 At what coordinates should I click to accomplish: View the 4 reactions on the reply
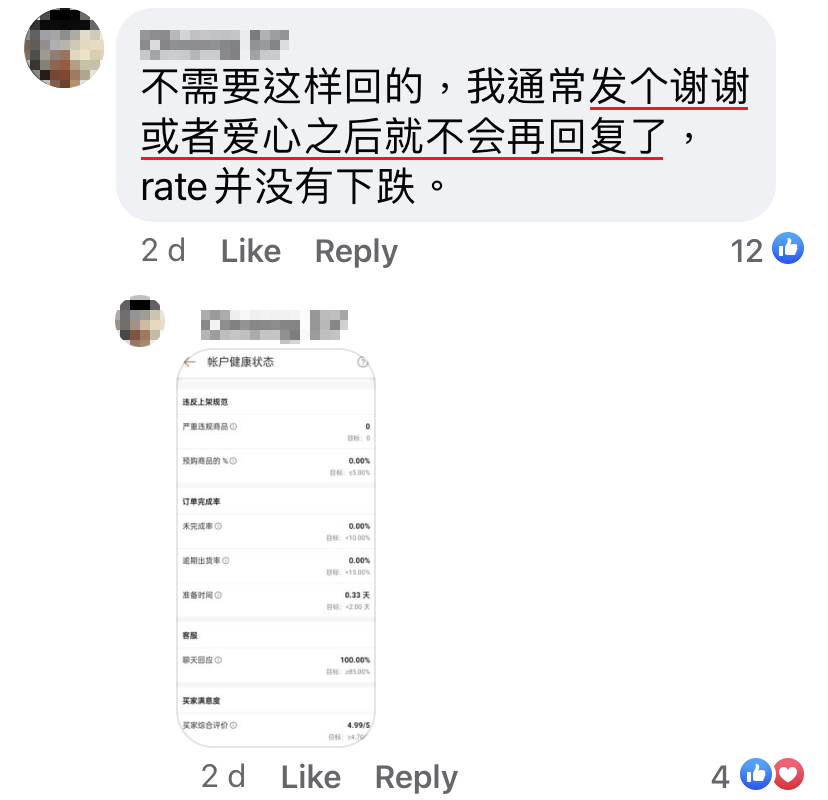coord(720,777)
